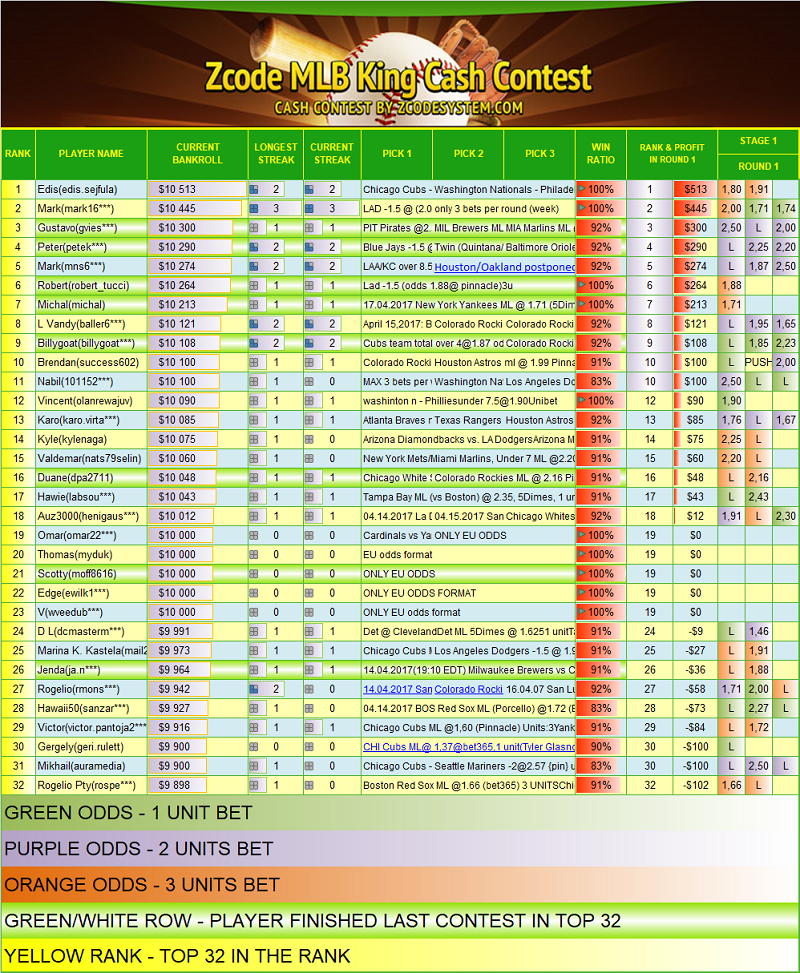Click ONLY EU ODDS FORMAT pick in Edge row
The width and height of the screenshot is (800, 973).
(420, 593)
